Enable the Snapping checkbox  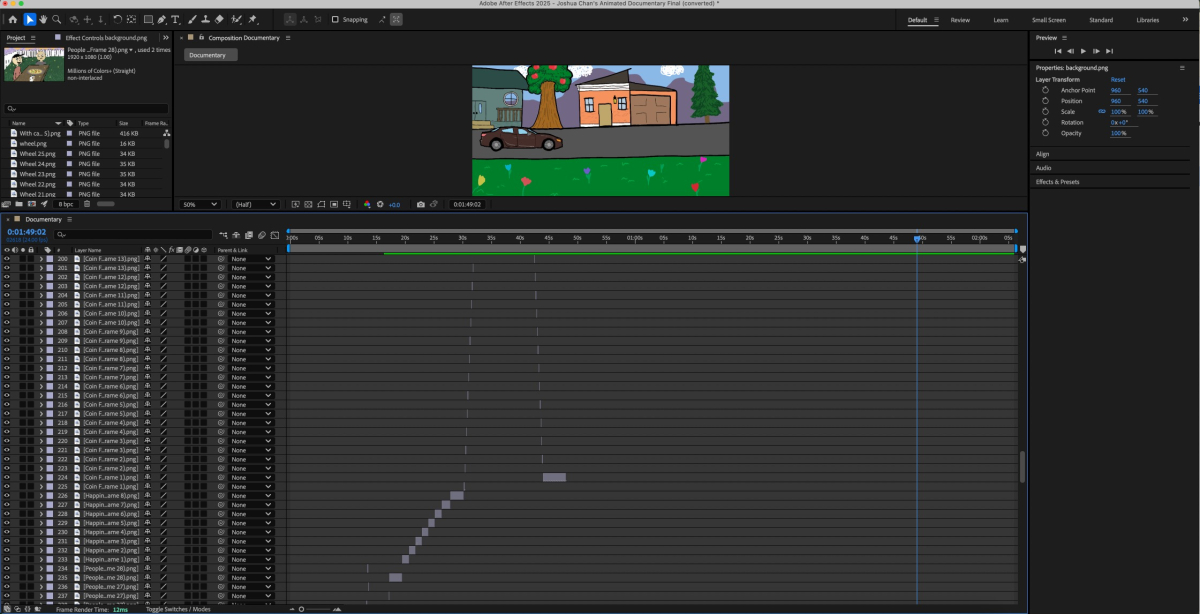point(335,19)
